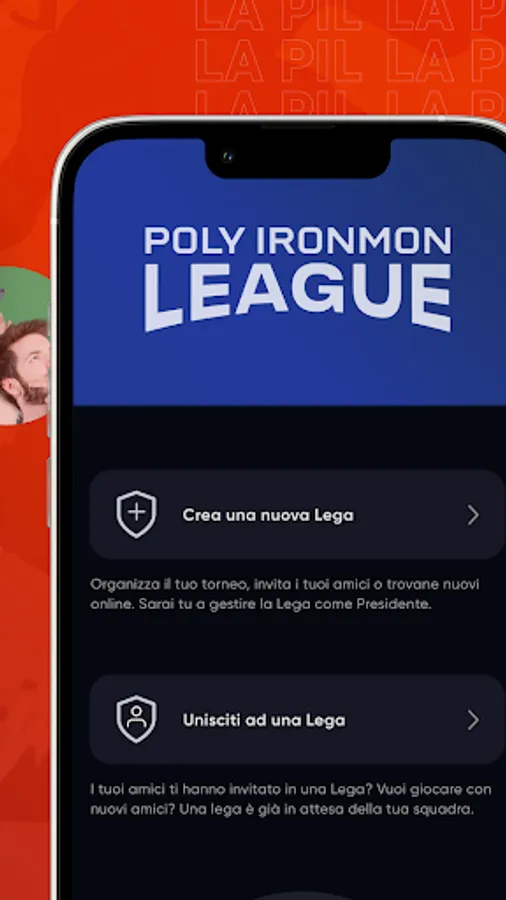This screenshot has width=506, height=900.
Task: Open chevron beside Crea una nuova Lega
Action: (x=473, y=515)
